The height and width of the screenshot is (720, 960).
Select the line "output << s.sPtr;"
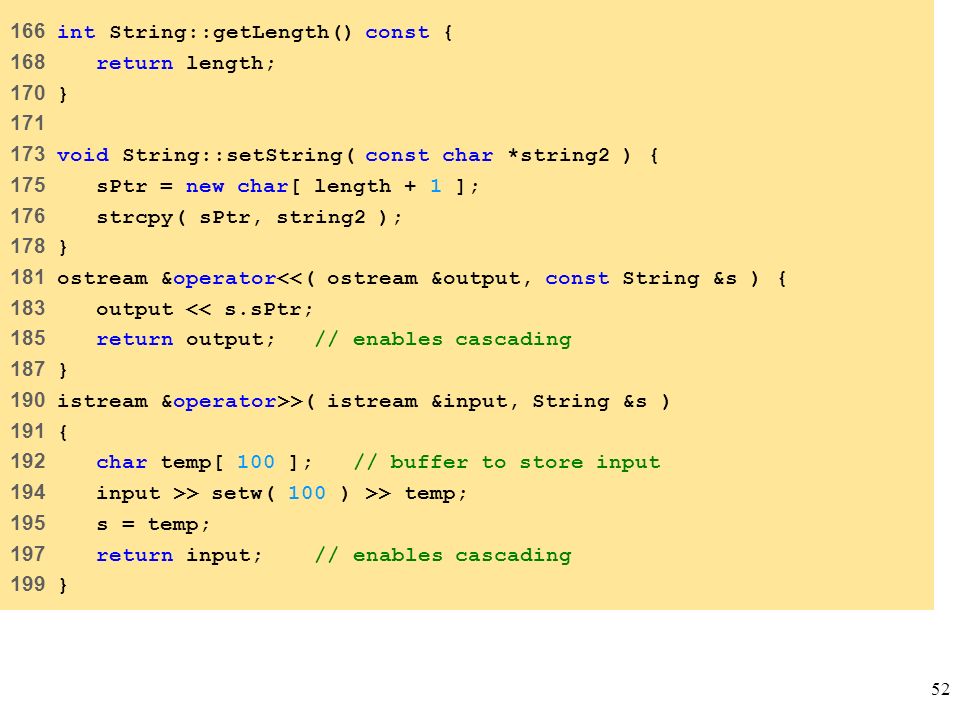pos(204,309)
